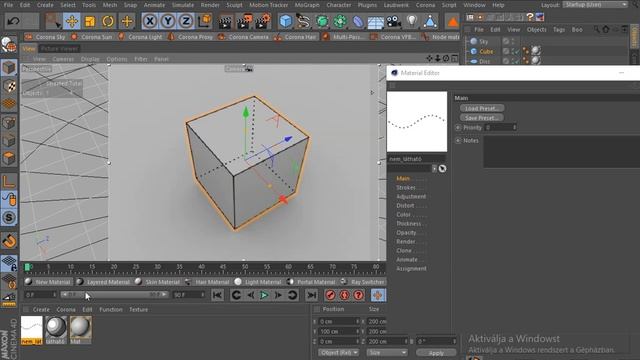Click the Render View clapperboard icon
Viewport: 640px width, 360px height.
tap(225, 21)
